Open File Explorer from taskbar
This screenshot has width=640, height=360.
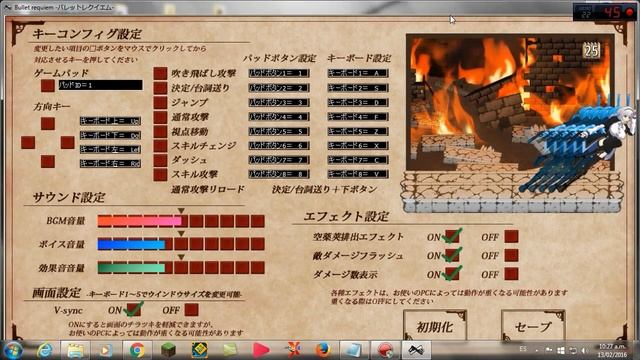click(76, 350)
